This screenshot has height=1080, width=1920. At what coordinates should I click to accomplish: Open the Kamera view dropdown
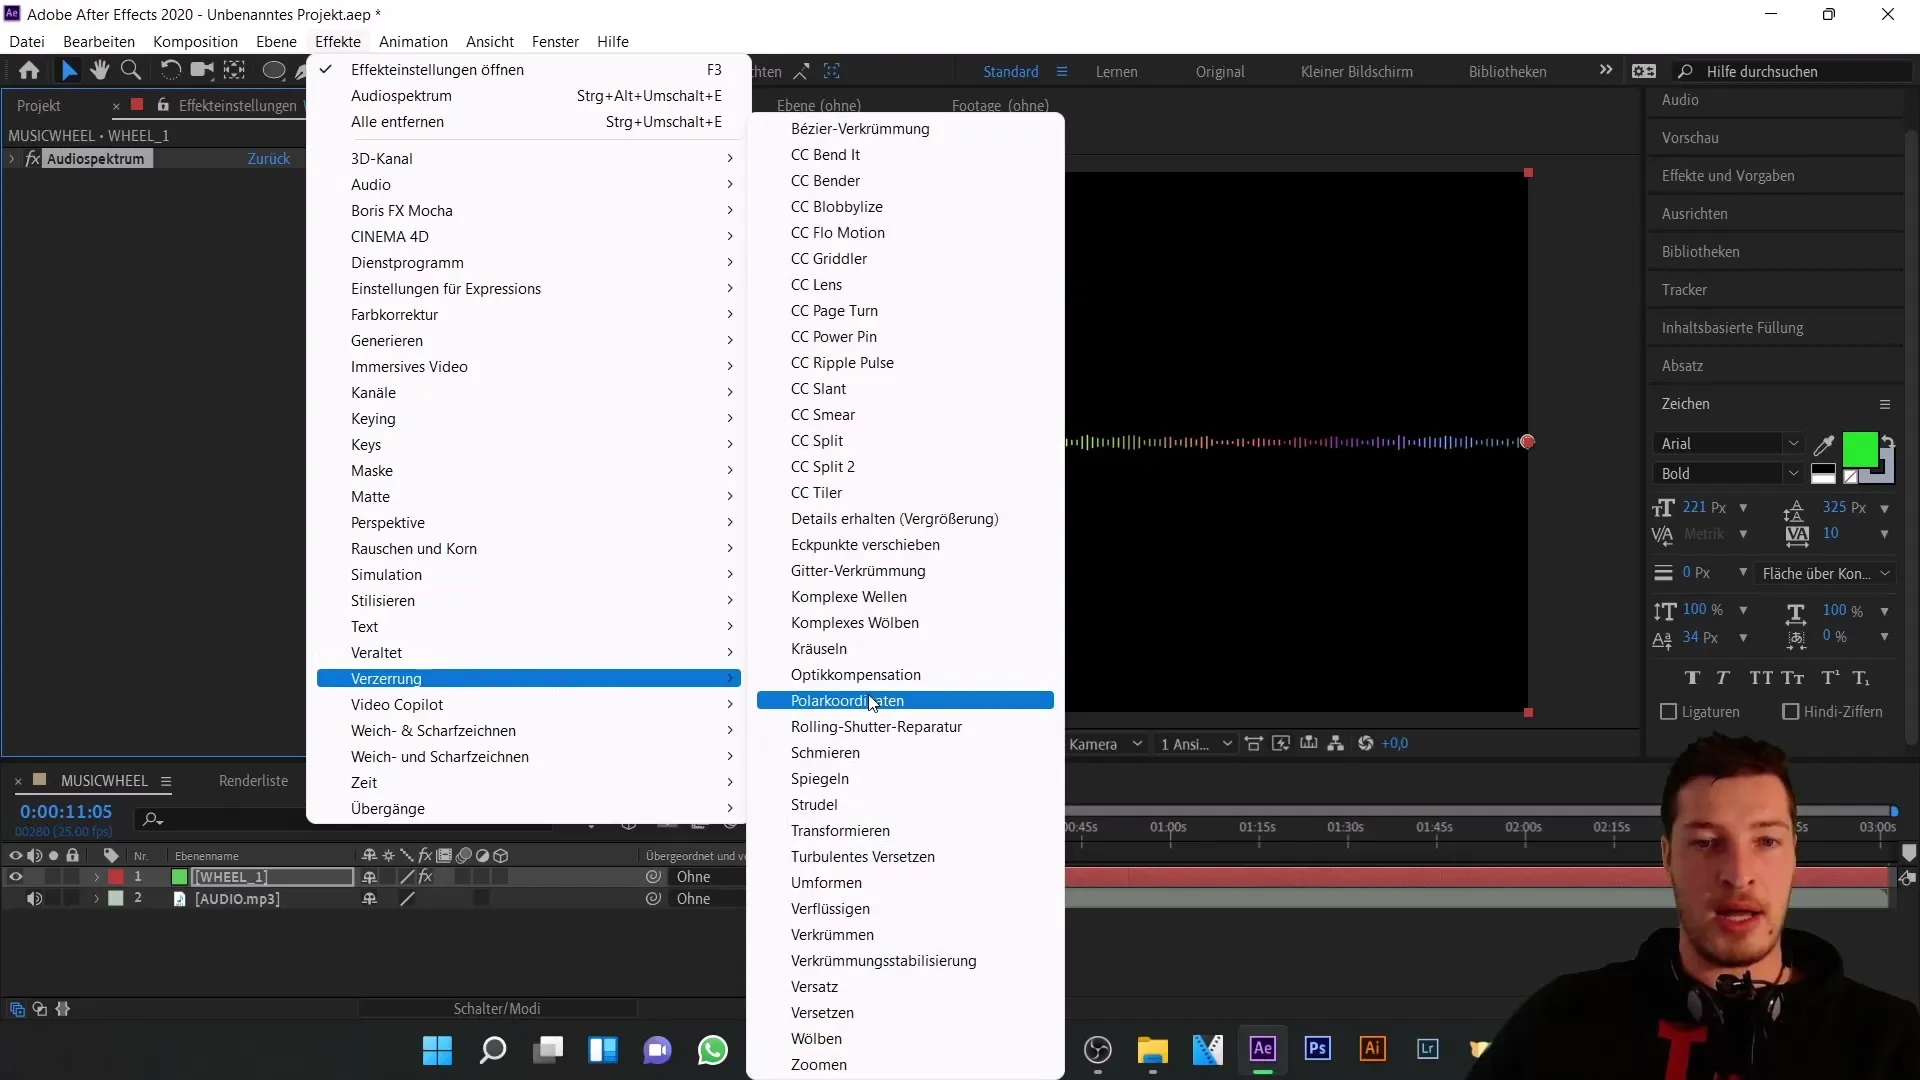1105,744
